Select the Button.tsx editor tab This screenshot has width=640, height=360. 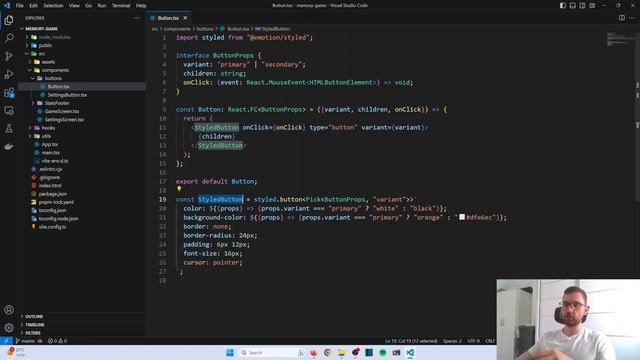(168, 18)
